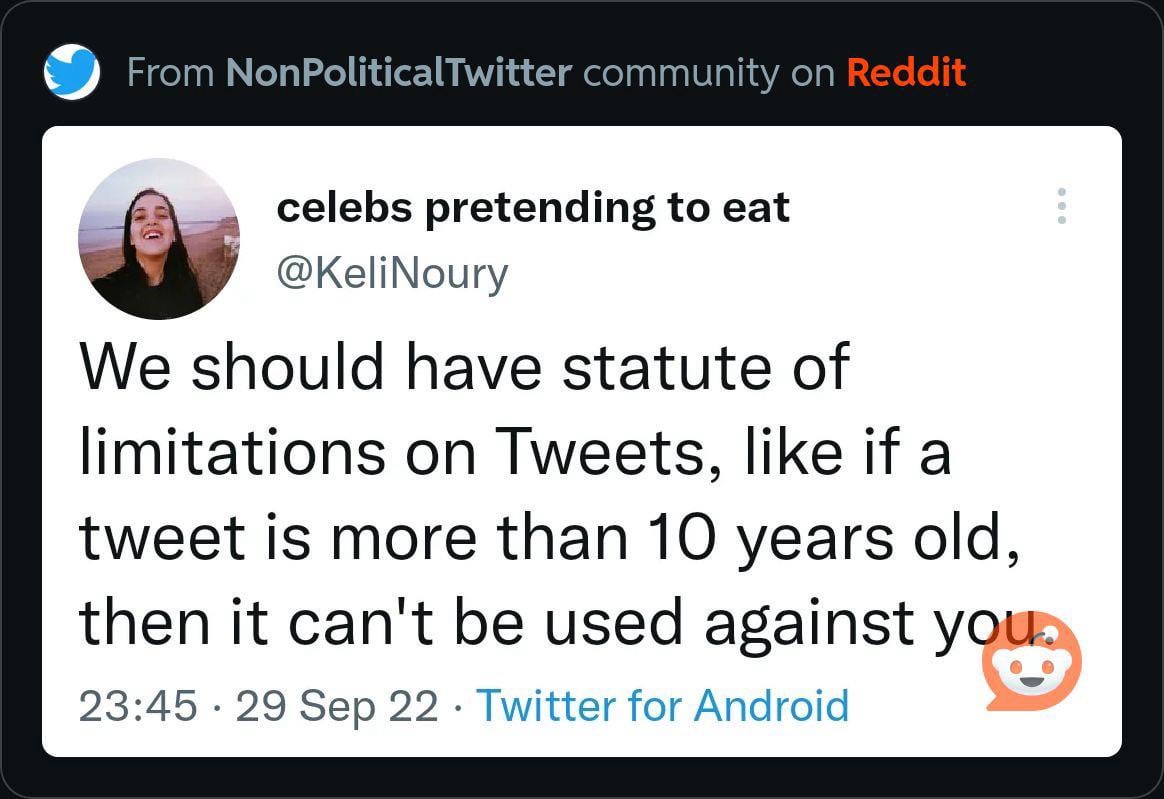
Task: Open the profile picture of celebs pretending to eat
Action: click(x=159, y=239)
